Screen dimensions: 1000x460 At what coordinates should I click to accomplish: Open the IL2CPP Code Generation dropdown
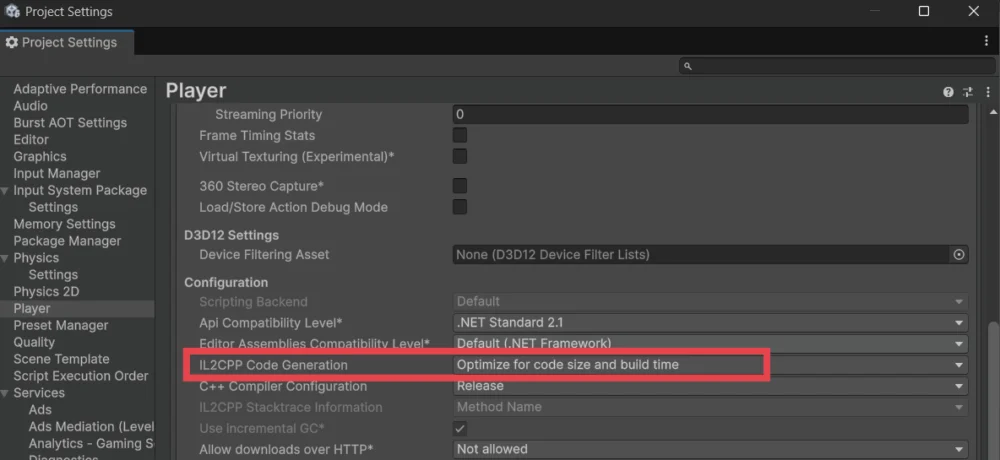coord(710,365)
